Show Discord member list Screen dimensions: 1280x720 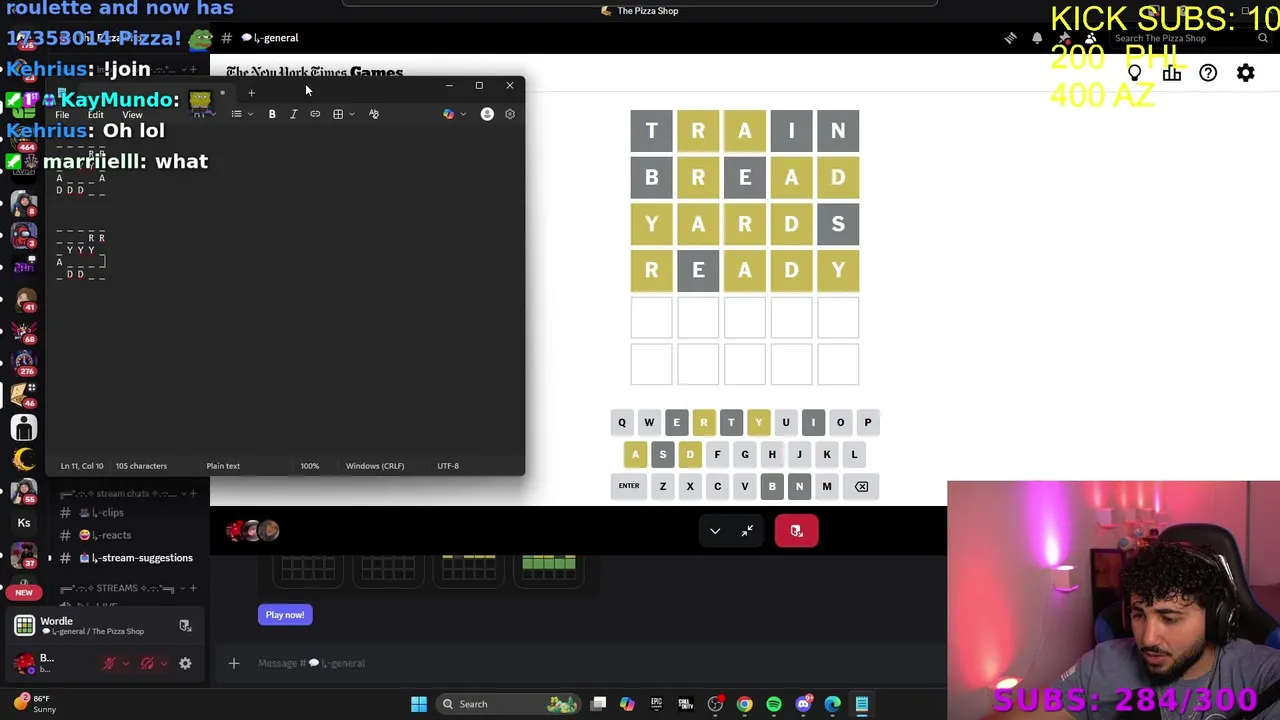point(1091,38)
